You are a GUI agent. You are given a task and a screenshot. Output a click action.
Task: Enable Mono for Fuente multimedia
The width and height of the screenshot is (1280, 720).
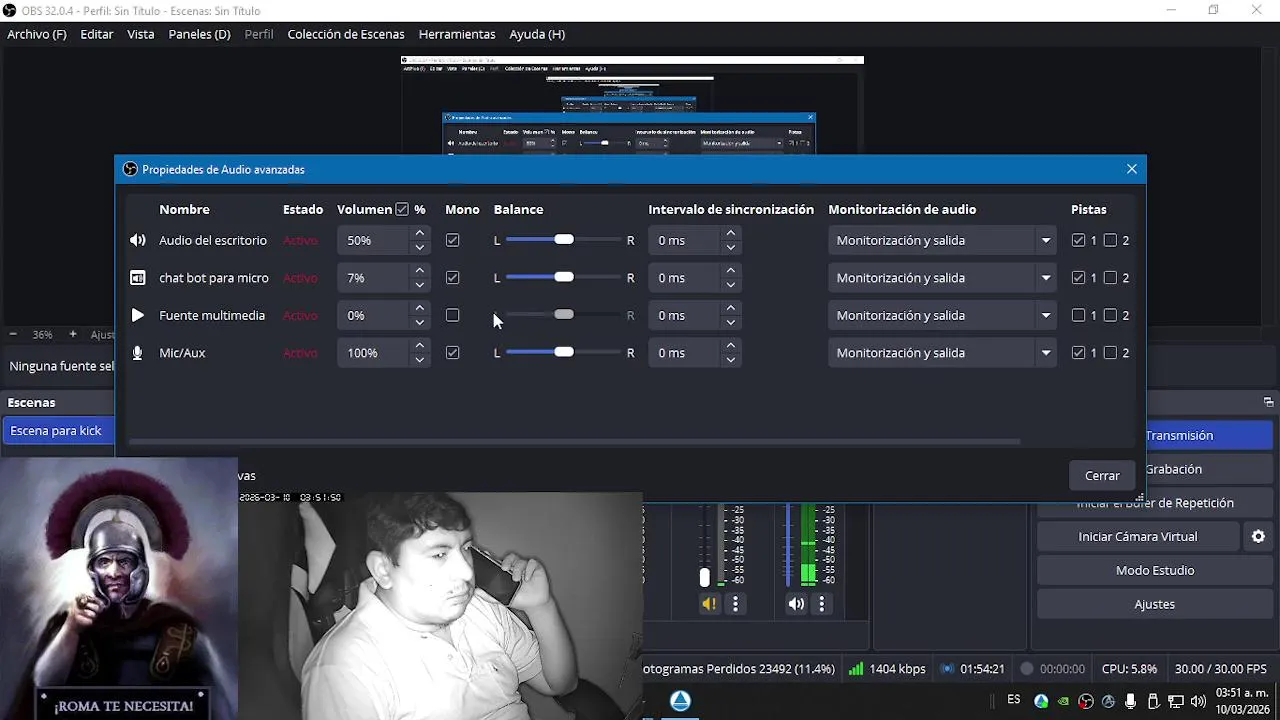pos(452,315)
